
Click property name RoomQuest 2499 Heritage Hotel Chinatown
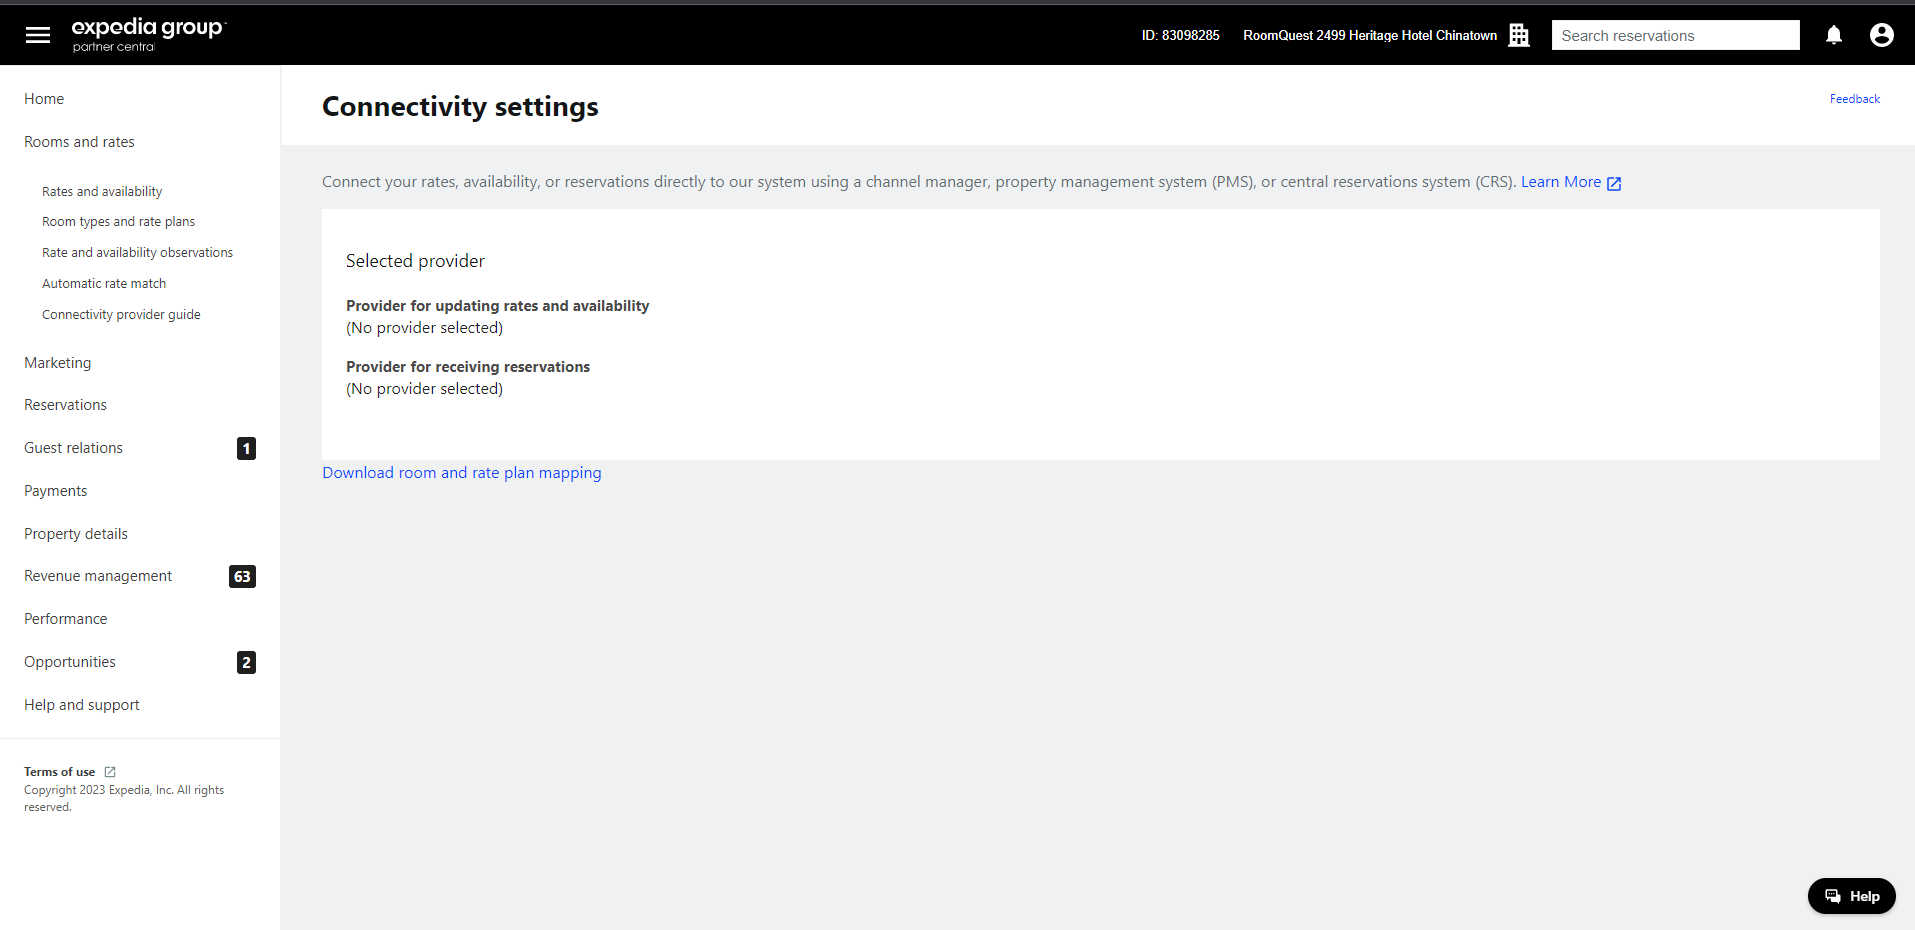(x=1370, y=35)
